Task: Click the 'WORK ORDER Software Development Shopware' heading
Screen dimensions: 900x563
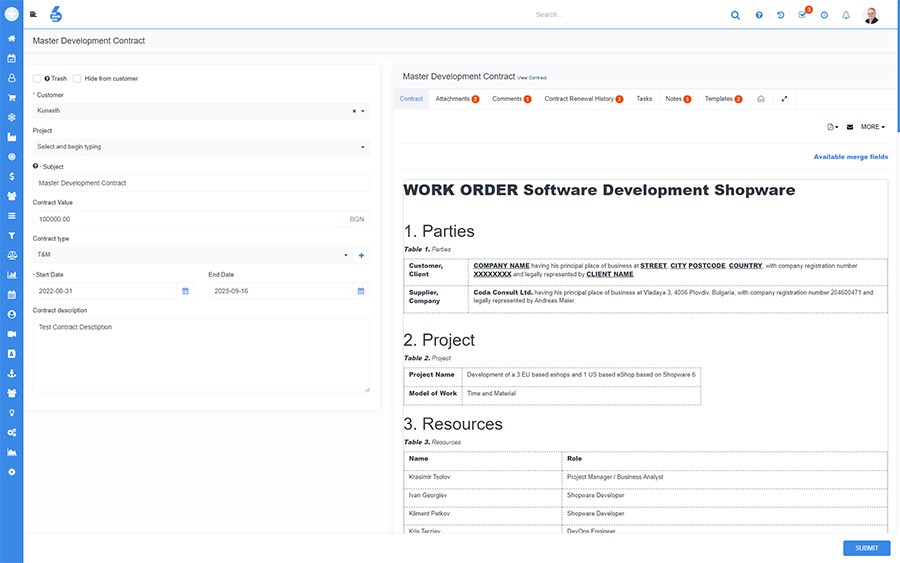Action: (599, 190)
